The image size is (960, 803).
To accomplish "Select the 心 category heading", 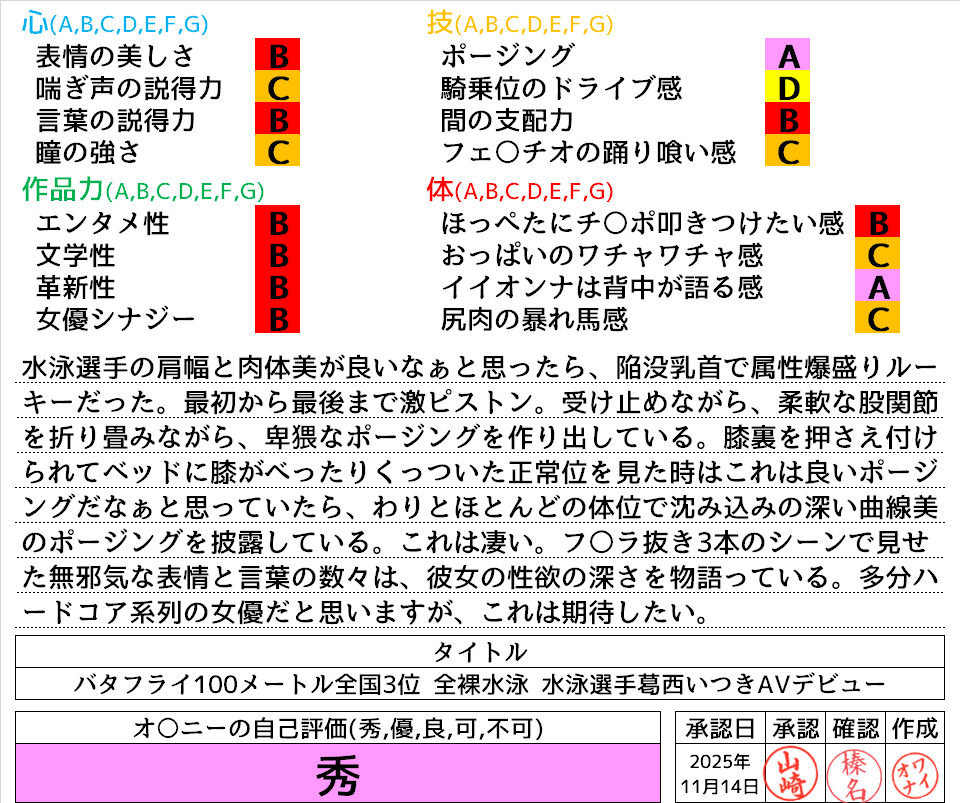I will pos(35,23).
